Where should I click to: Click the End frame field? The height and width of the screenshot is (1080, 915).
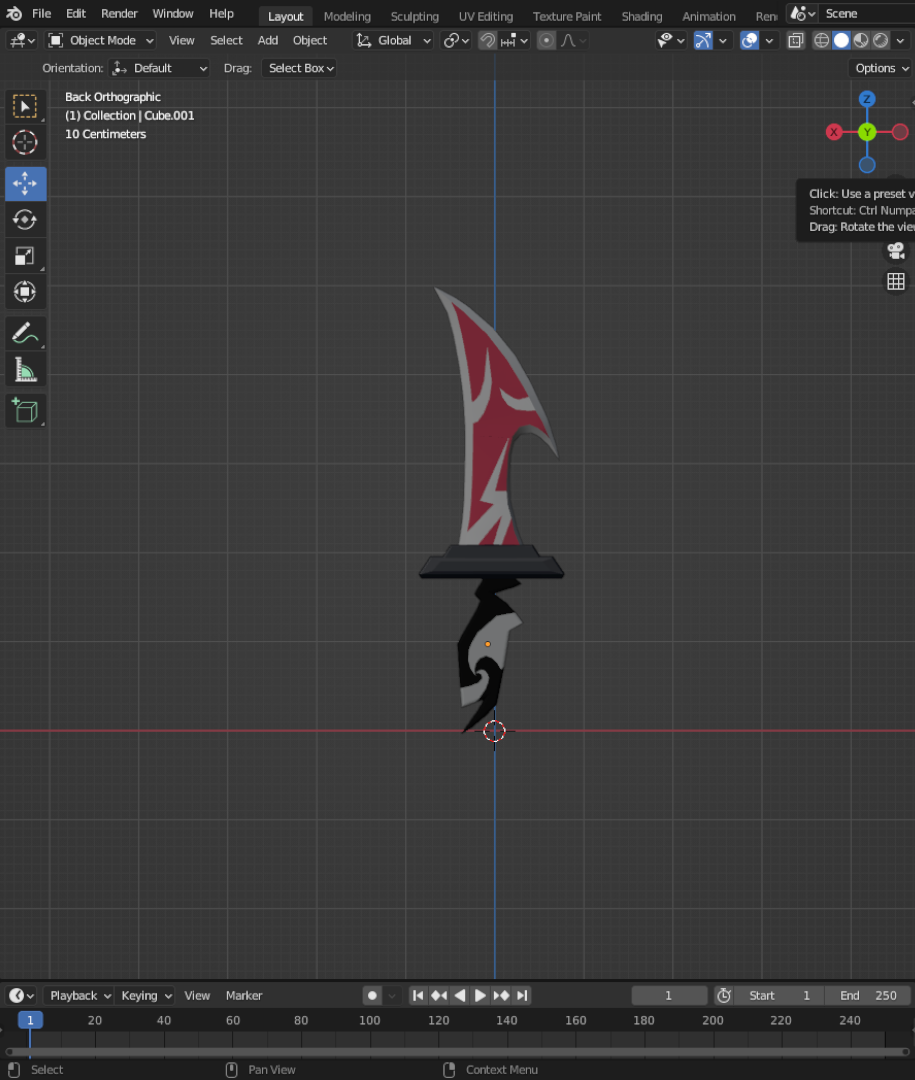[x=867, y=995]
